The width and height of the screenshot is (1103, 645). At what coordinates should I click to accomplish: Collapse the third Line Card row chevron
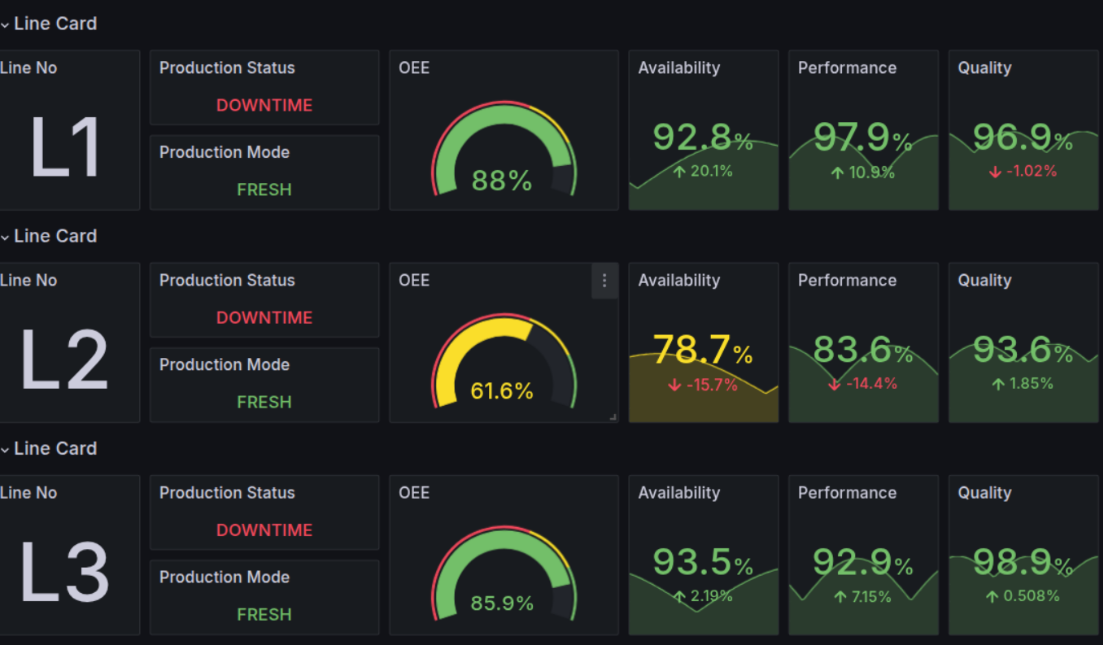tap(5, 449)
